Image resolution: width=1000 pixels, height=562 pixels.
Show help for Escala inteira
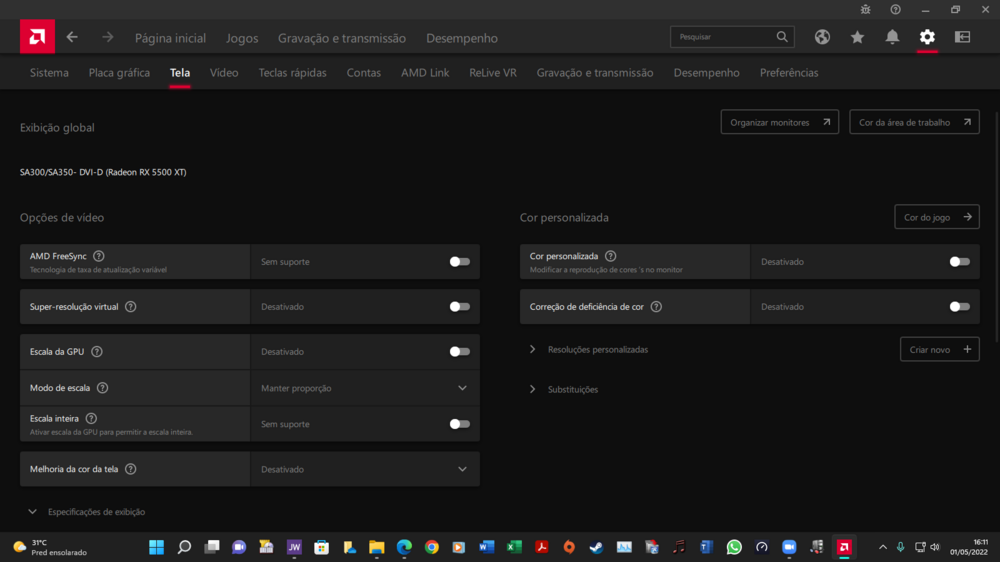click(x=91, y=418)
